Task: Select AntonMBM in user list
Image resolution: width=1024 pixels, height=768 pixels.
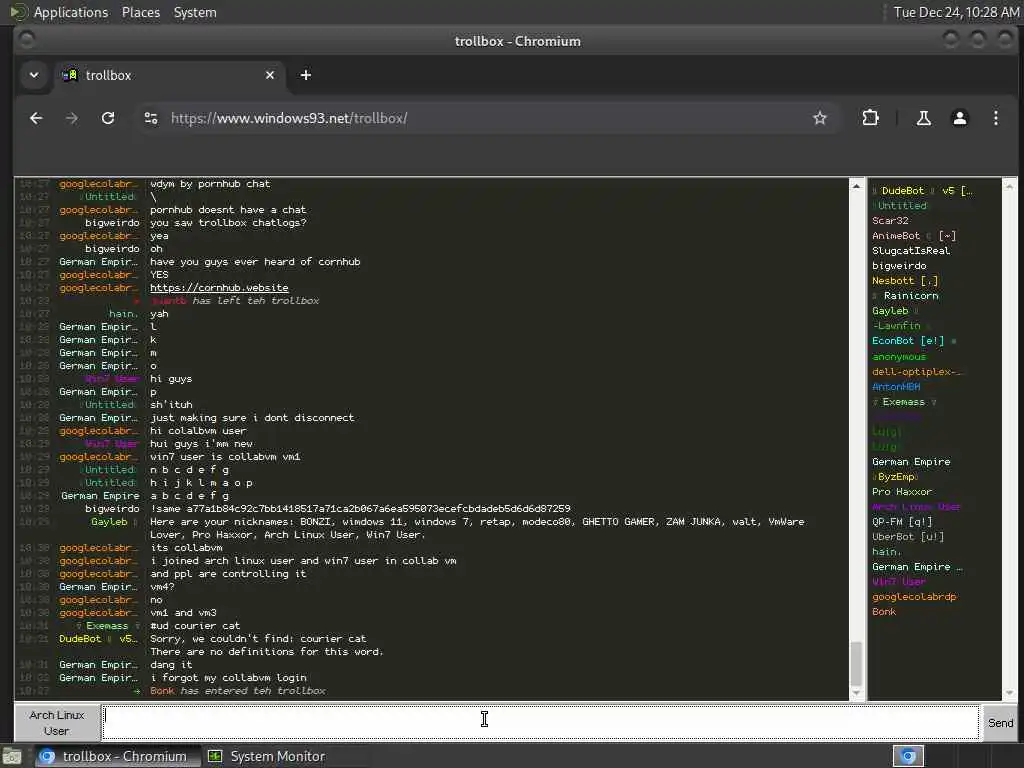Action: pyautogui.click(x=896, y=387)
